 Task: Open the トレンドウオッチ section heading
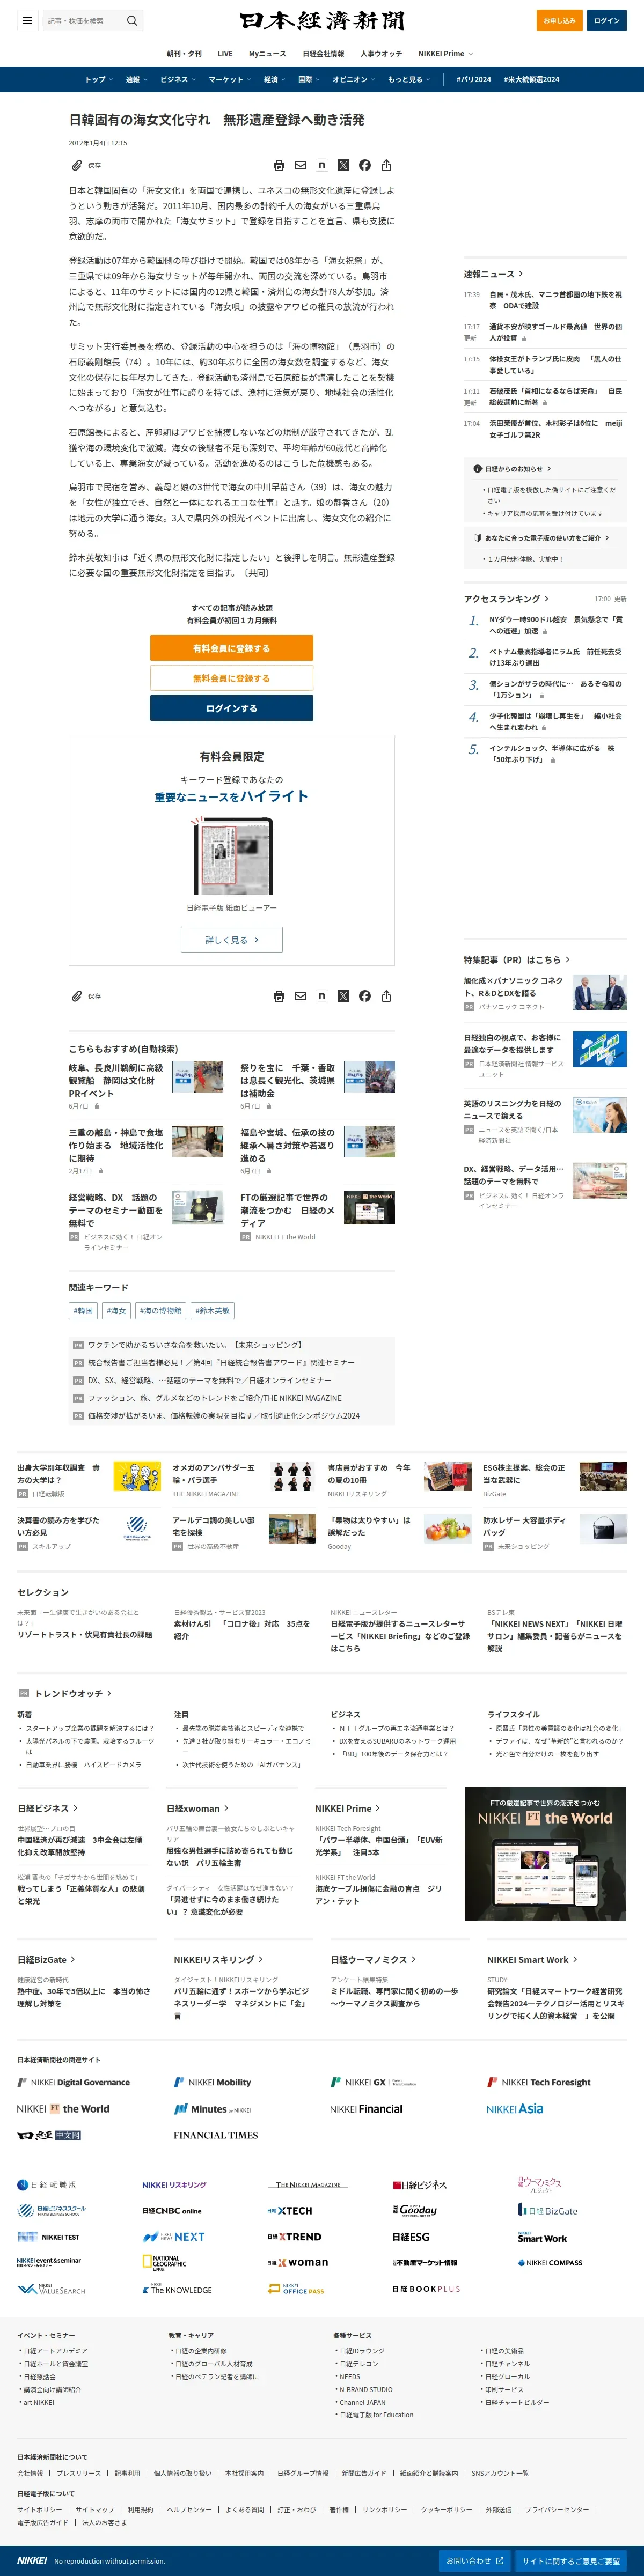[x=73, y=1693]
